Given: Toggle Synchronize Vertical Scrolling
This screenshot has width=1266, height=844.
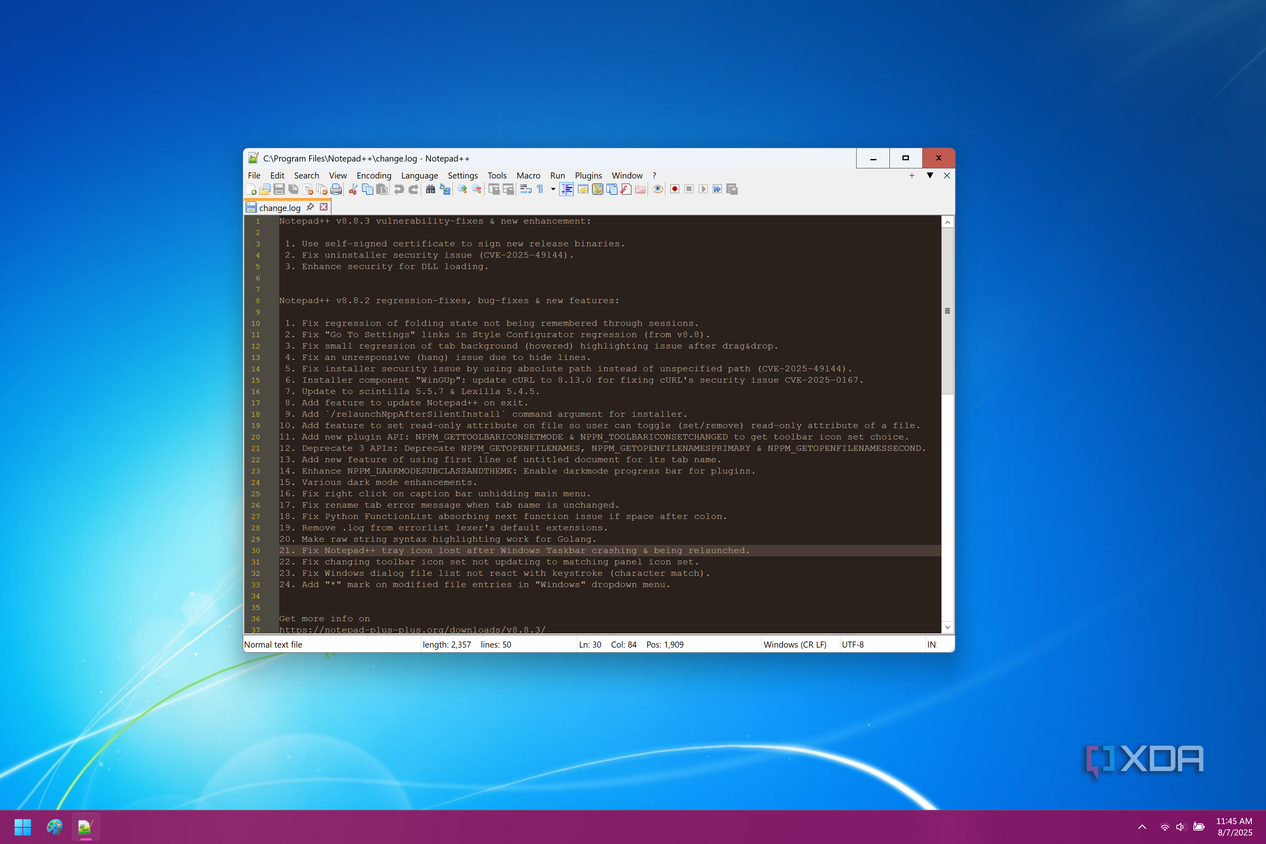Looking at the screenshot, I should click(x=493, y=189).
